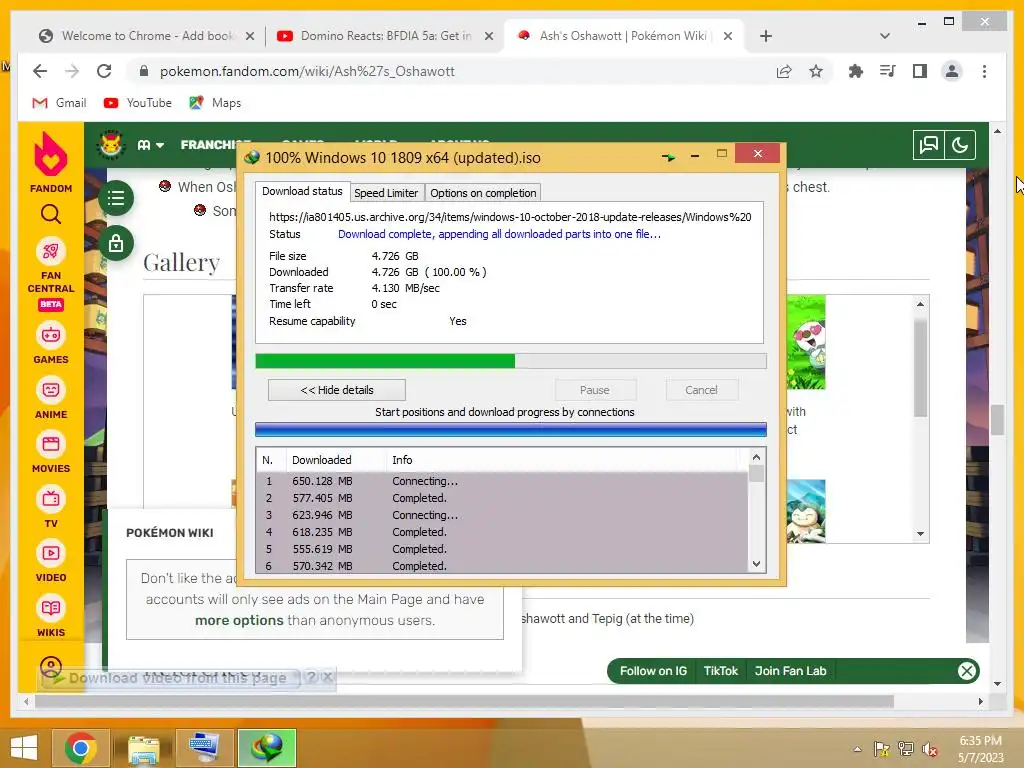Click green arrow icon in download dialog title
This screenshot has width=1024, height=768.
point(668,157)
